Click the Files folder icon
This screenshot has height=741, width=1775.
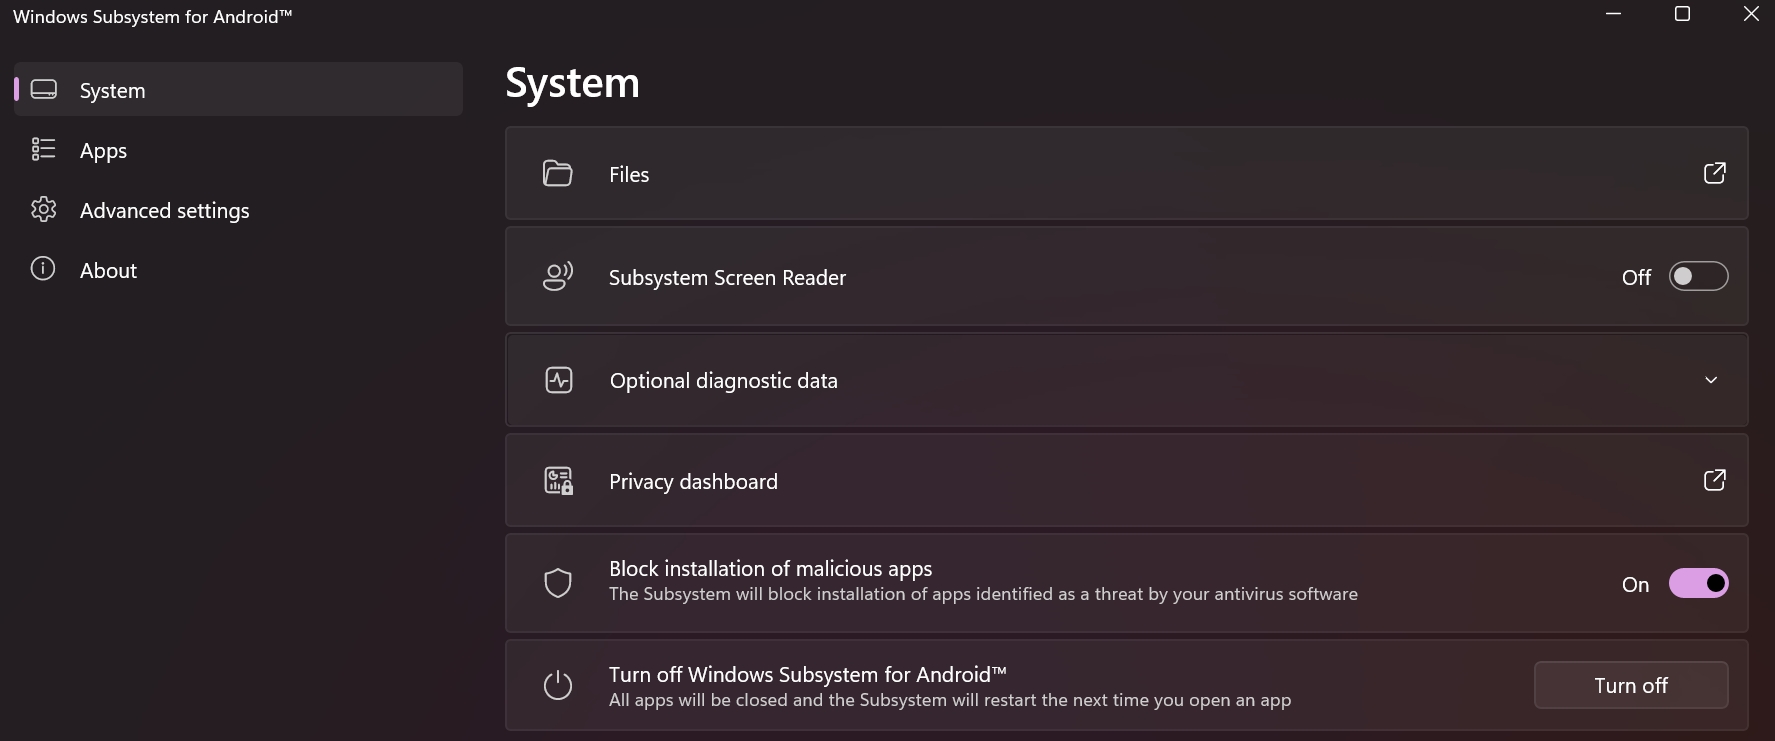click(558, 173)
